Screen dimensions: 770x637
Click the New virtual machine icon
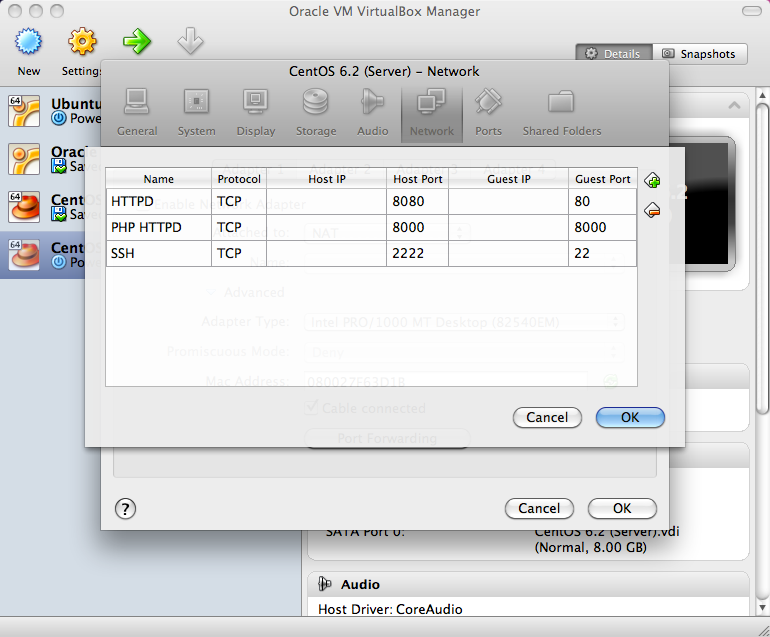28,42
